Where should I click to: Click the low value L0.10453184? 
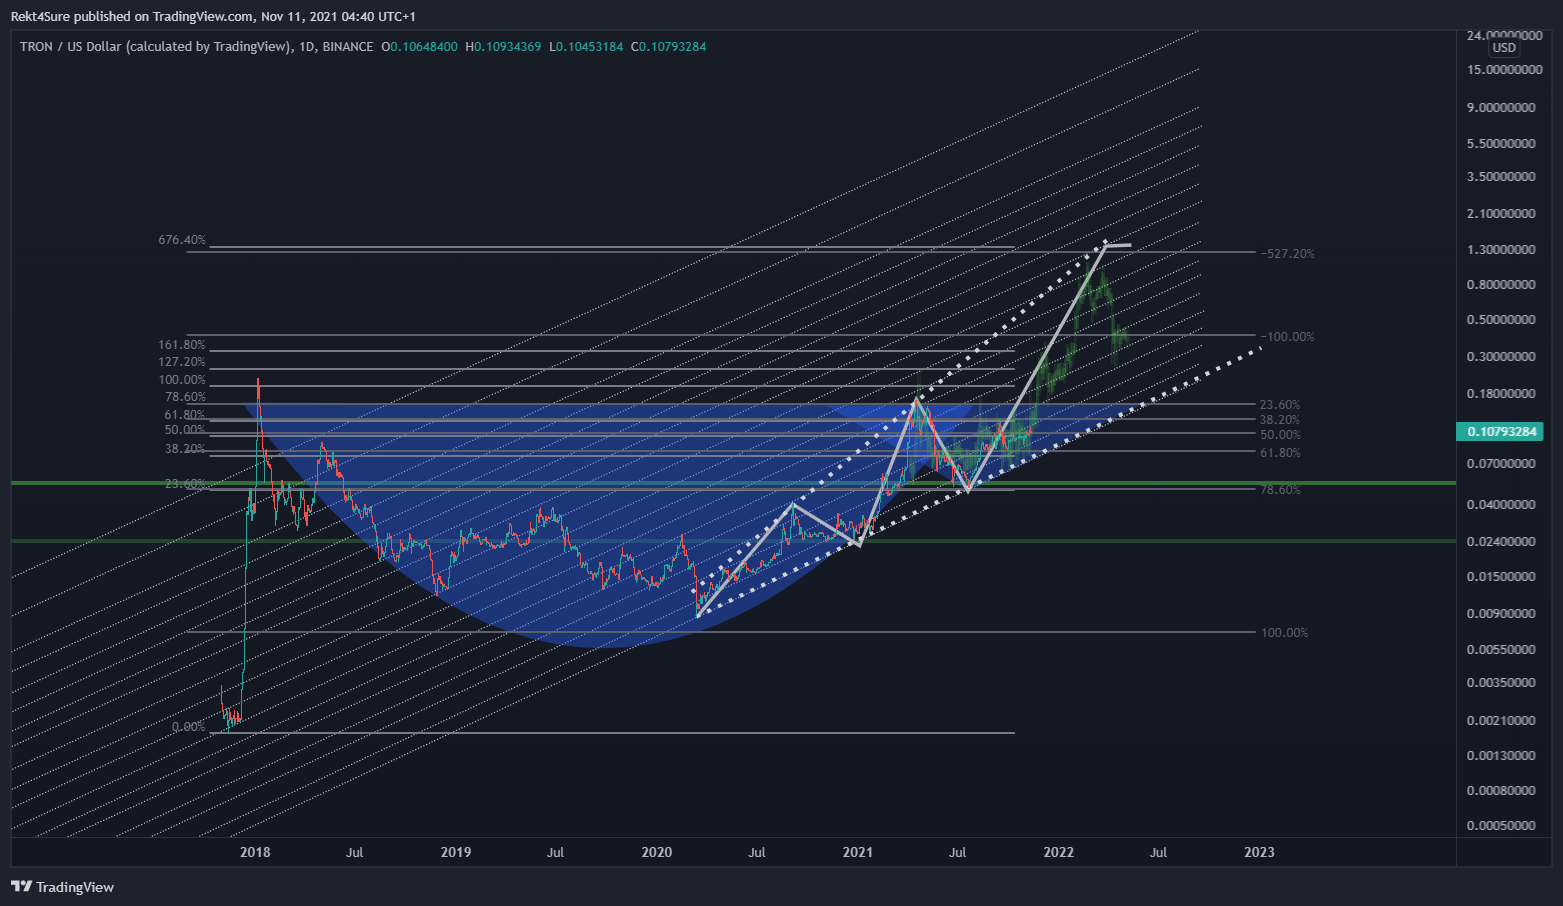[586, 47]
